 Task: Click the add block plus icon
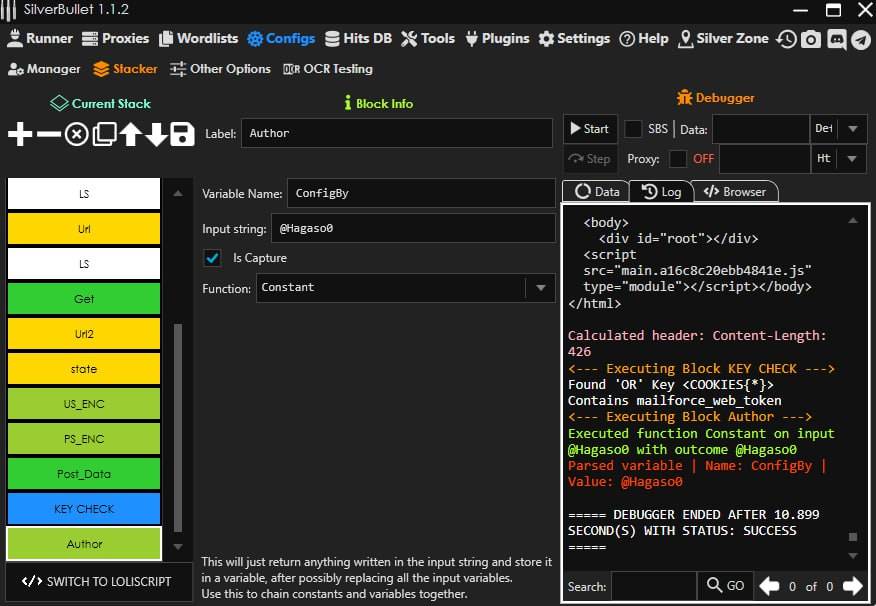(20, 134)
